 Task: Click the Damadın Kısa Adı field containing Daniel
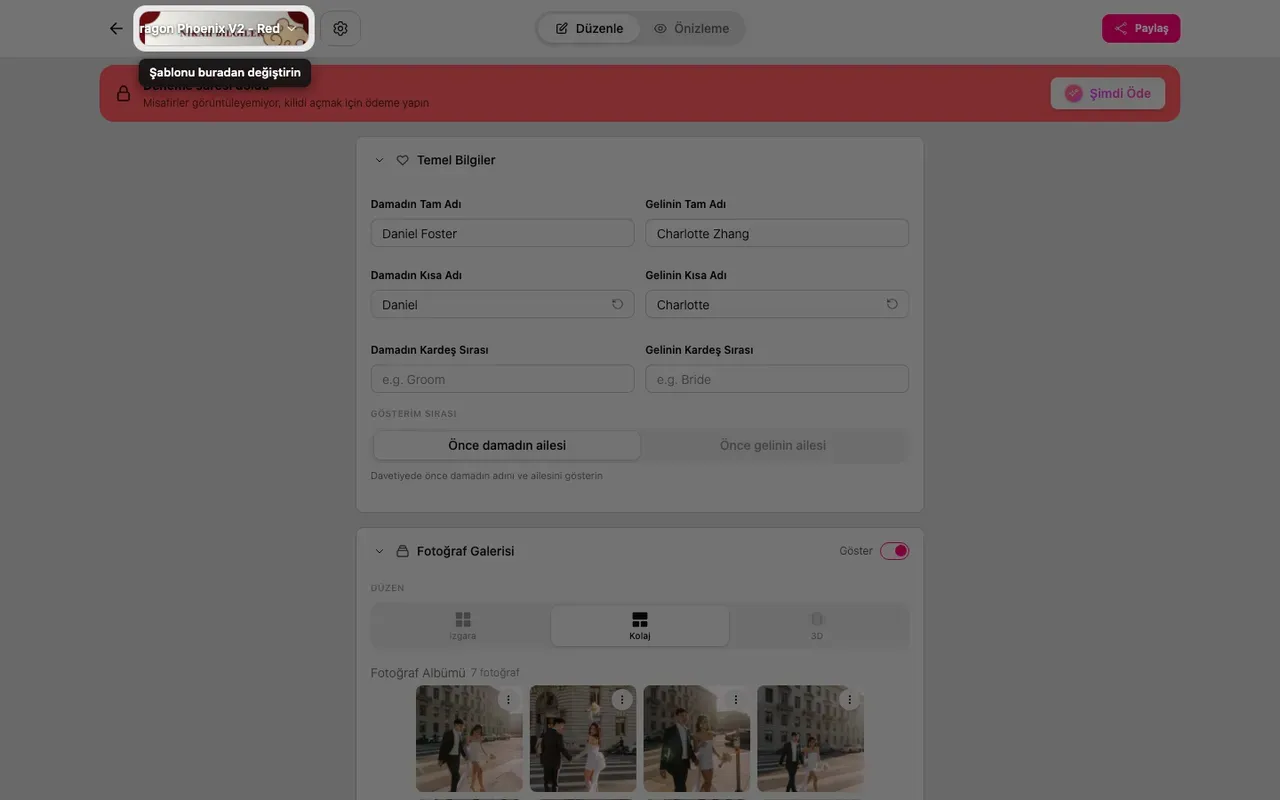coord(502,304)
